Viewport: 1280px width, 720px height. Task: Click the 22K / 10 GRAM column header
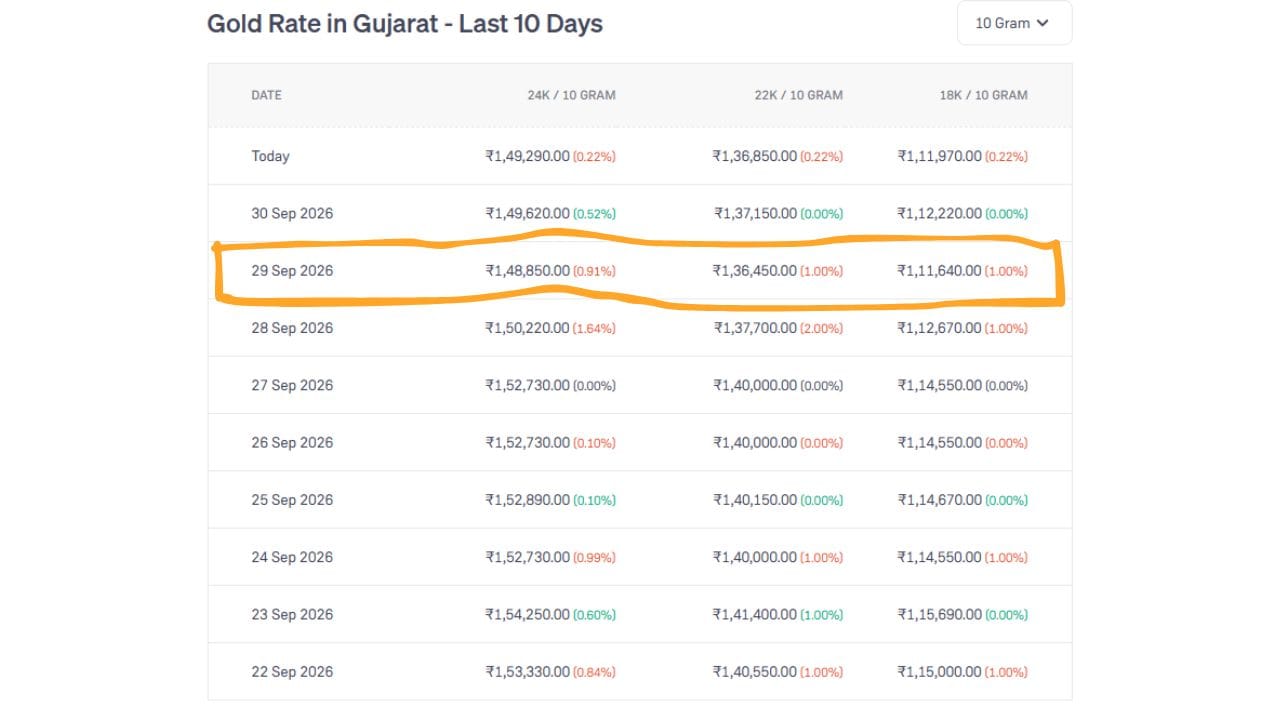(798, 95)
